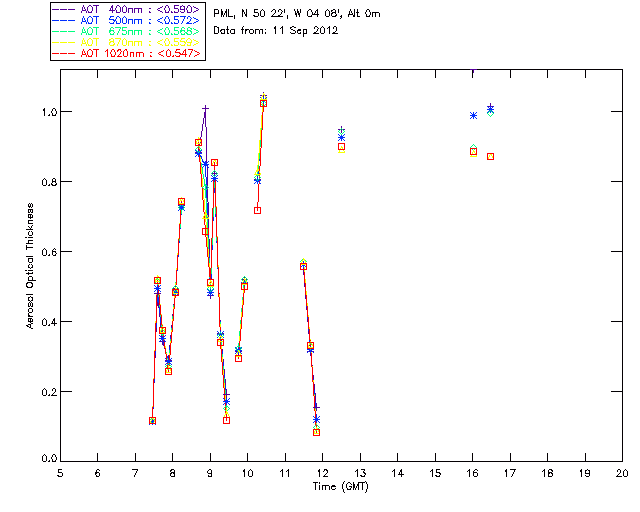Click the purple plus peak marker near 9 hours

[206, 108]
